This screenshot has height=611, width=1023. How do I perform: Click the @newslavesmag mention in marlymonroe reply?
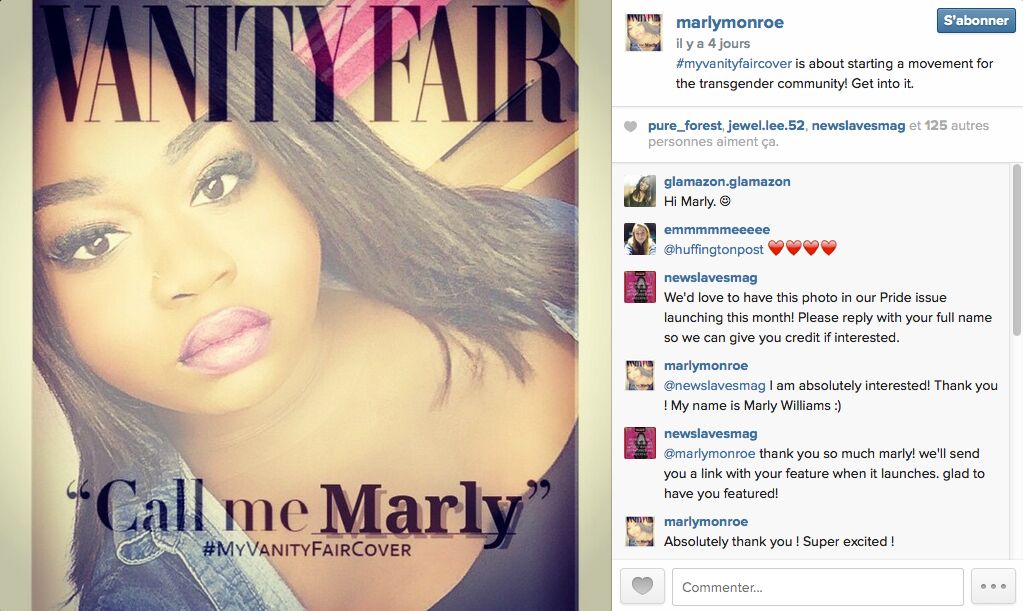714,385
